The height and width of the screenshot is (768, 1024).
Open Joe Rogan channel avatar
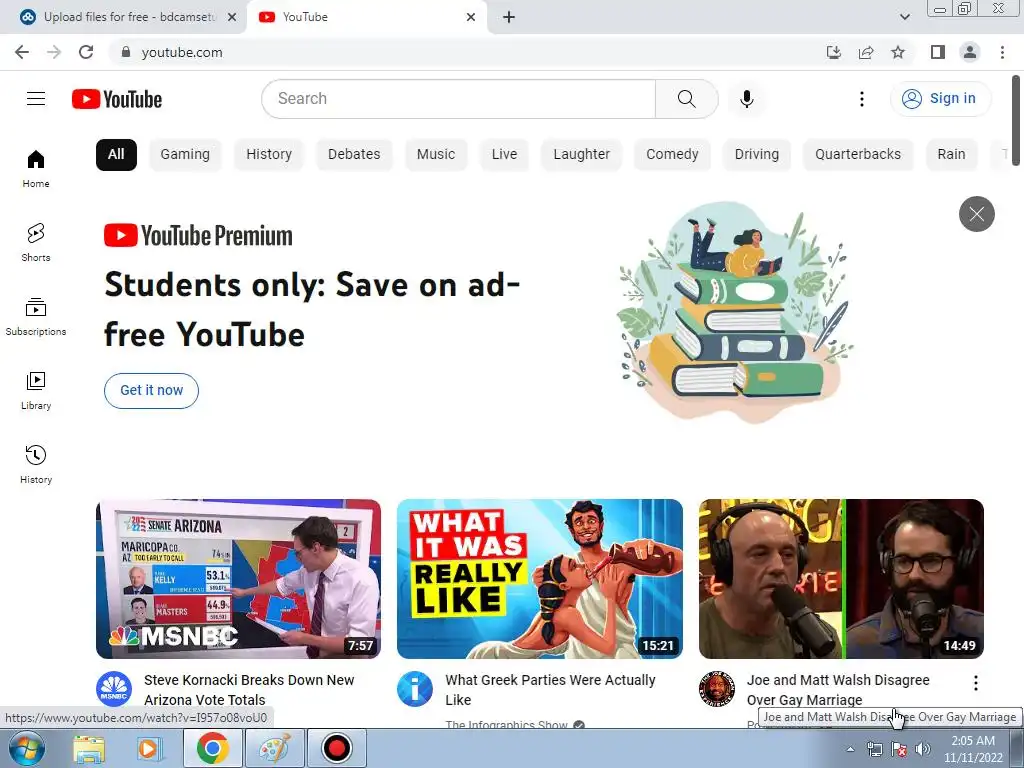(x=716, y=689)
